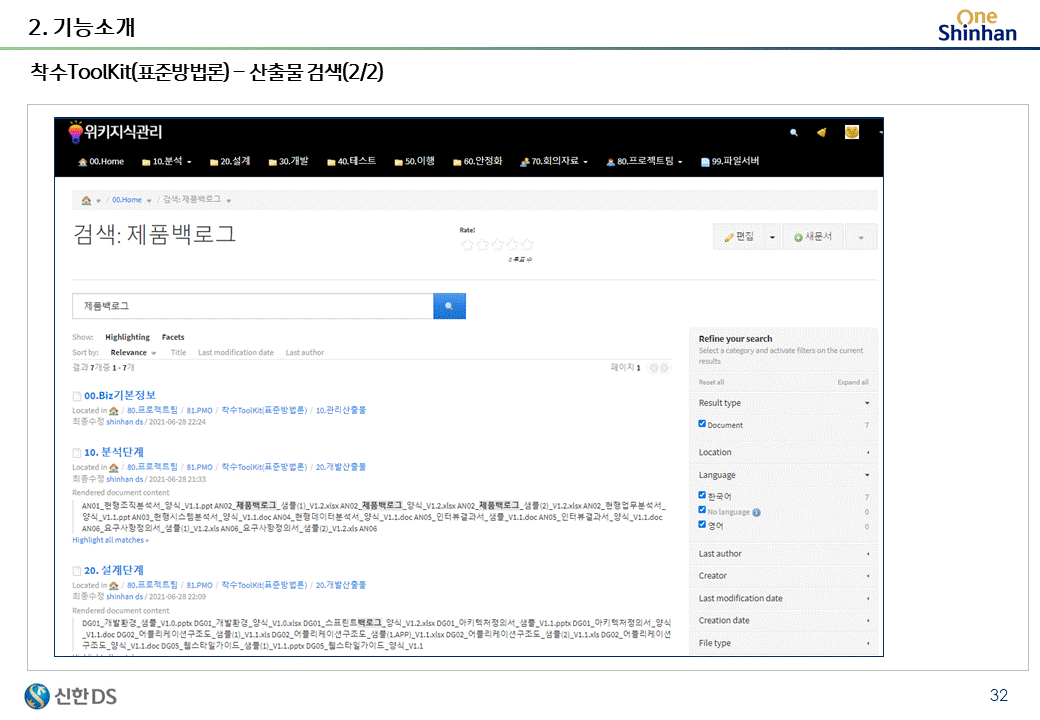This screenshot has width=1040, height=720.
Task: Click the document icon beside 10. 분석단계
Action: tap(77, 453)
